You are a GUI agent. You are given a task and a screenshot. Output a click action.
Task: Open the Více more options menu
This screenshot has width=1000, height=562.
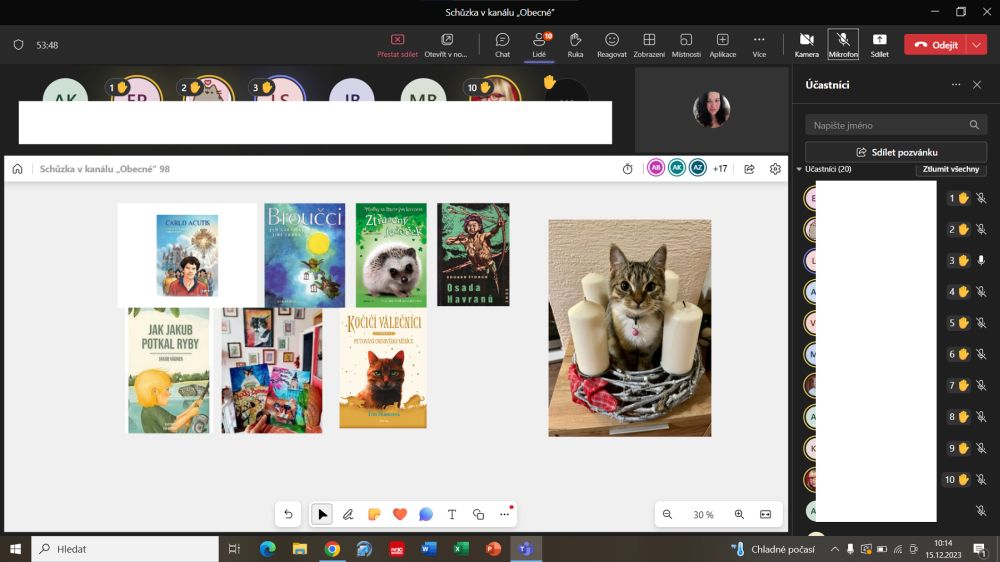(759, 45)
